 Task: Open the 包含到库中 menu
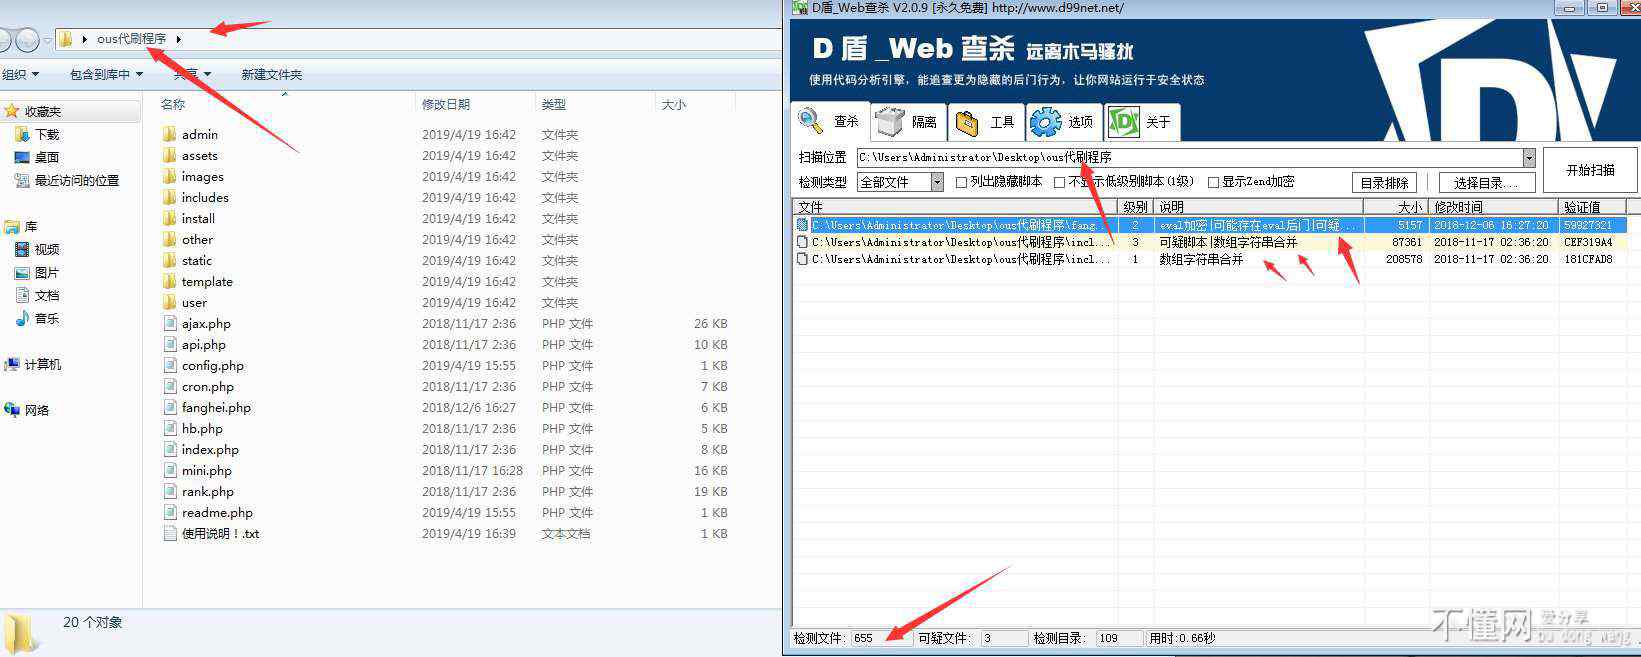[106, 74]
